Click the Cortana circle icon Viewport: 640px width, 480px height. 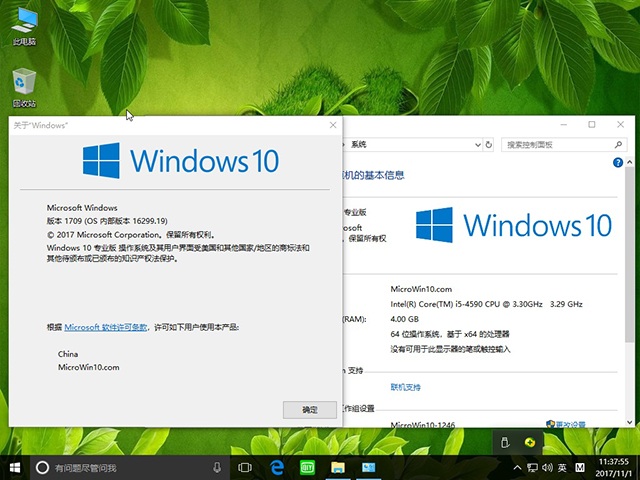(x=42, y=468)
